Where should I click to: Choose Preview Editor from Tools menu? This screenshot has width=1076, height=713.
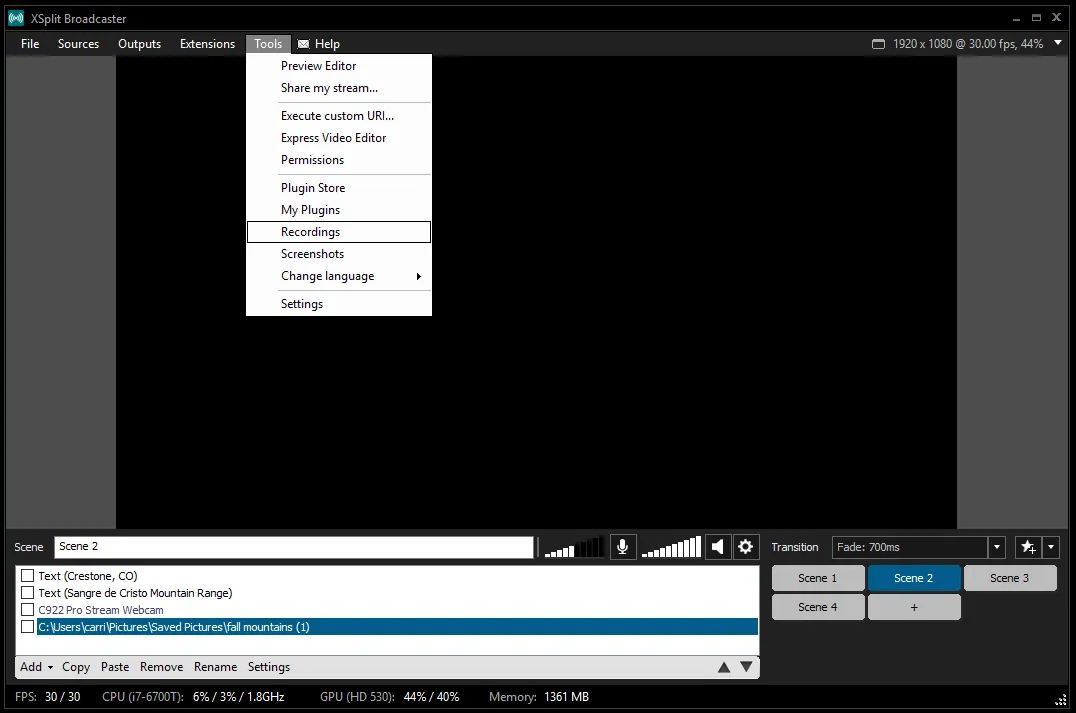[x=339, y=66]
